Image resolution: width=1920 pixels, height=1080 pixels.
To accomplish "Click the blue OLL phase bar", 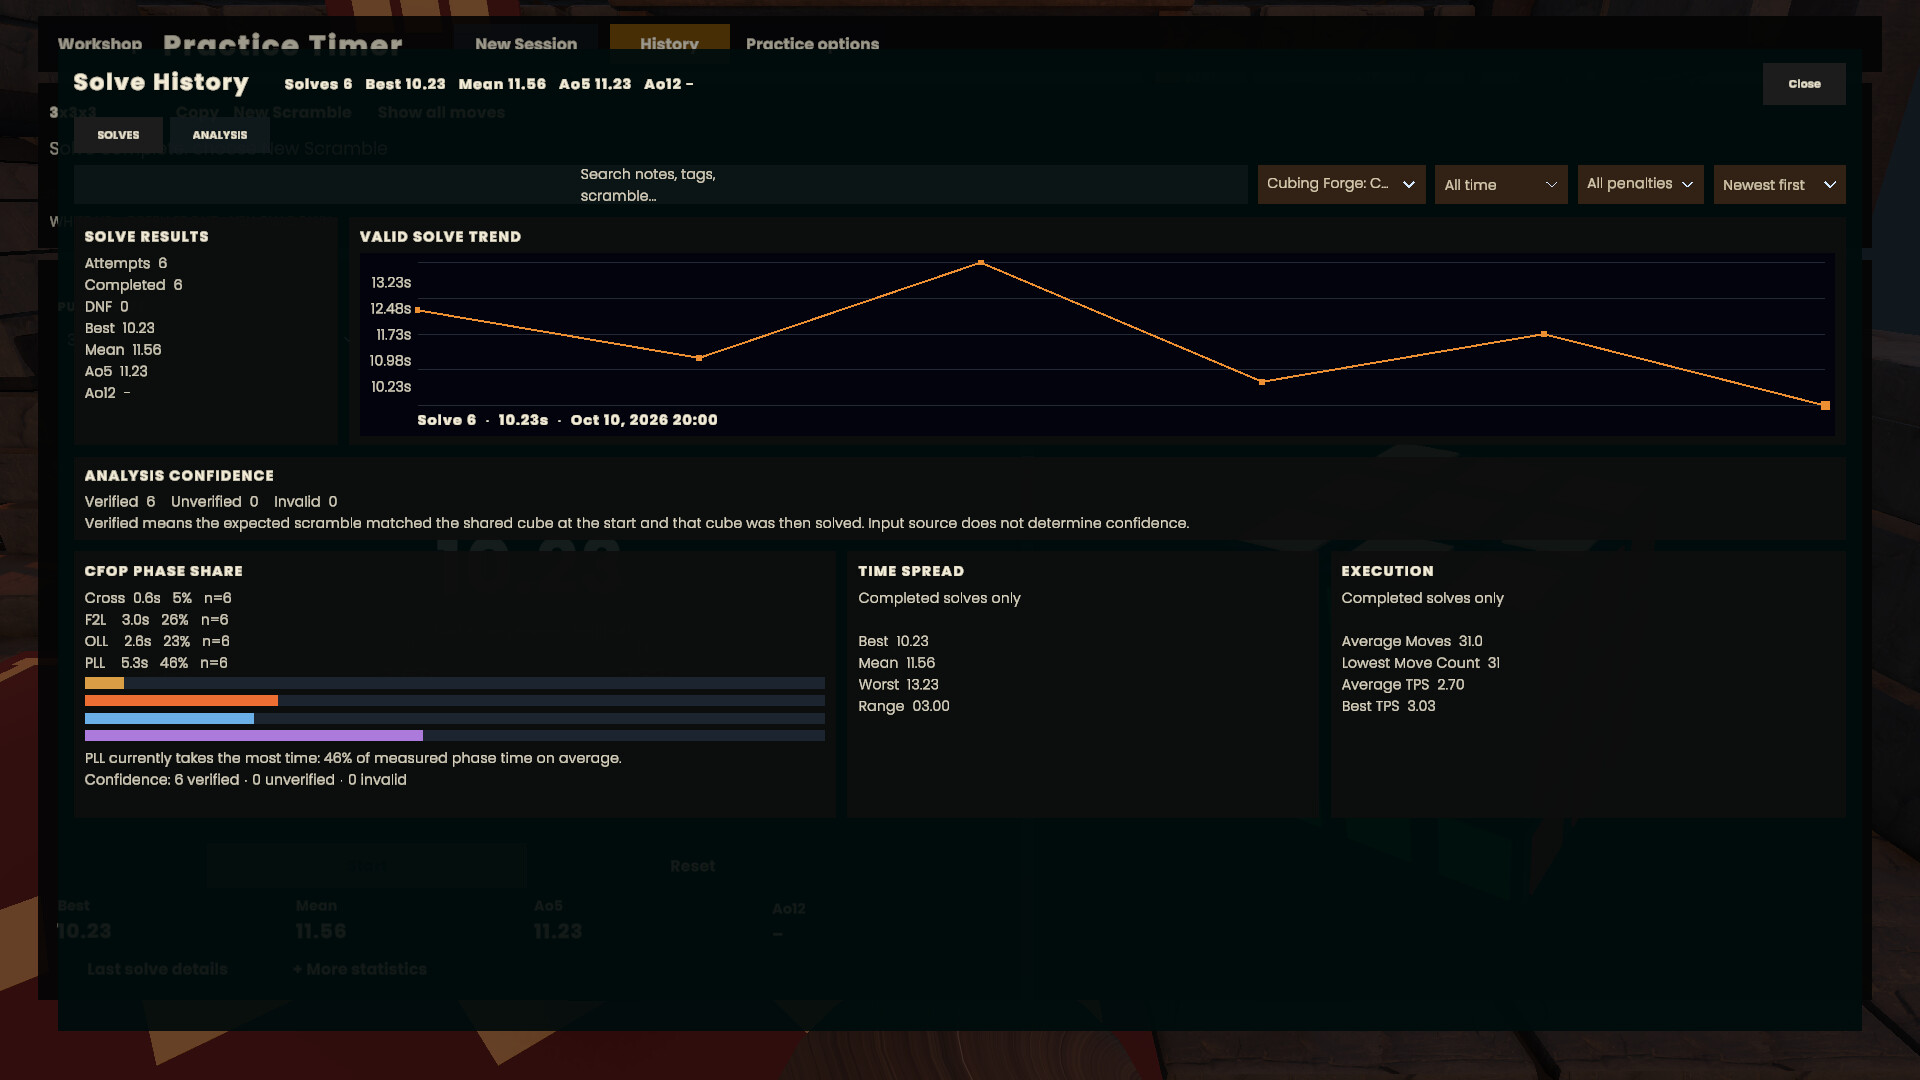I will (x=169, y=718).
